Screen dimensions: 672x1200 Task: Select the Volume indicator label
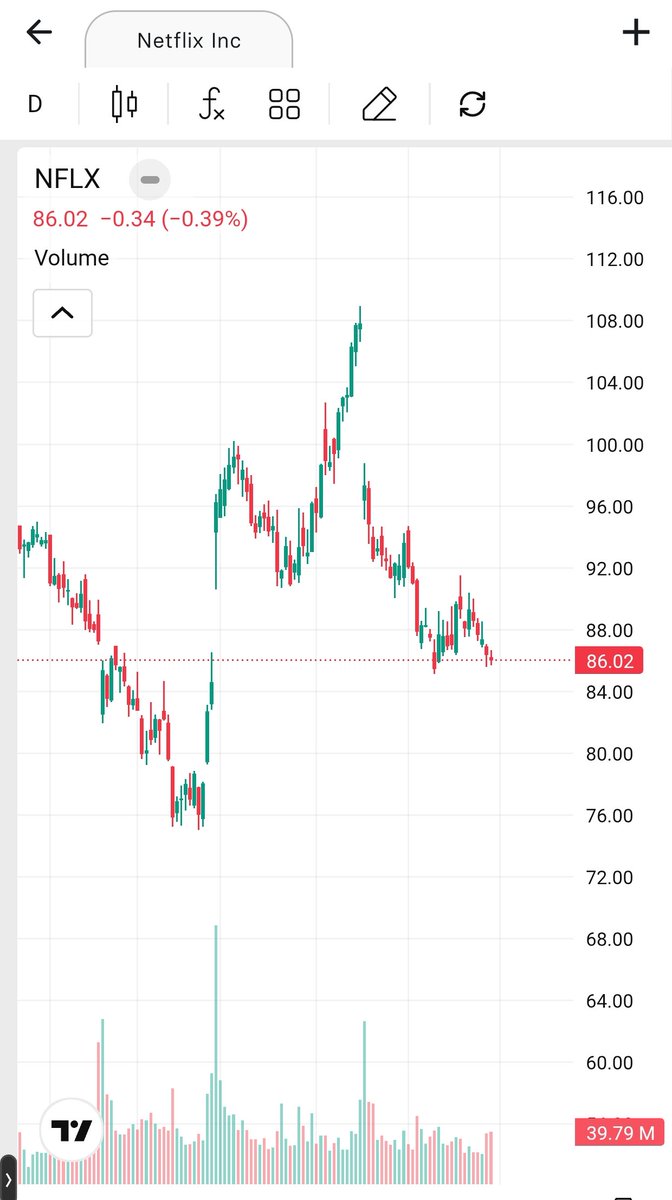pos(72,258)
